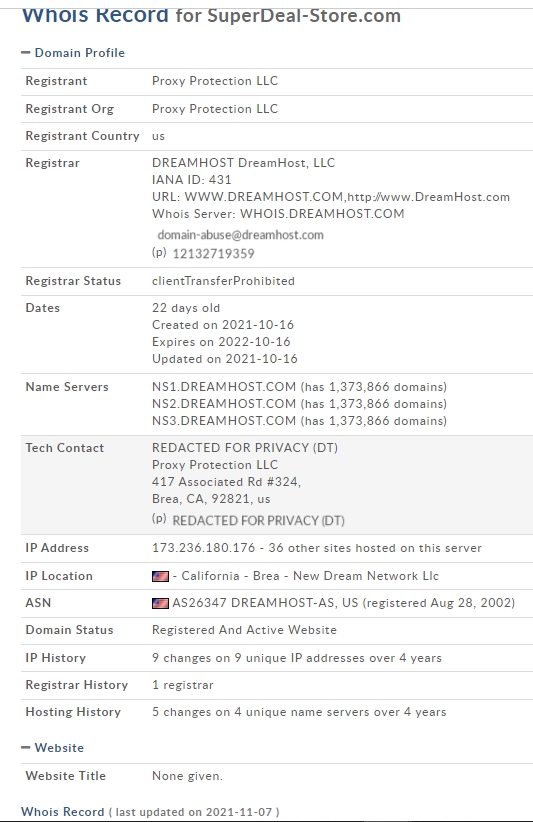Click the Whois Record last updated heading
Viewport: 533px width, 822px height.
coord(150,812)
